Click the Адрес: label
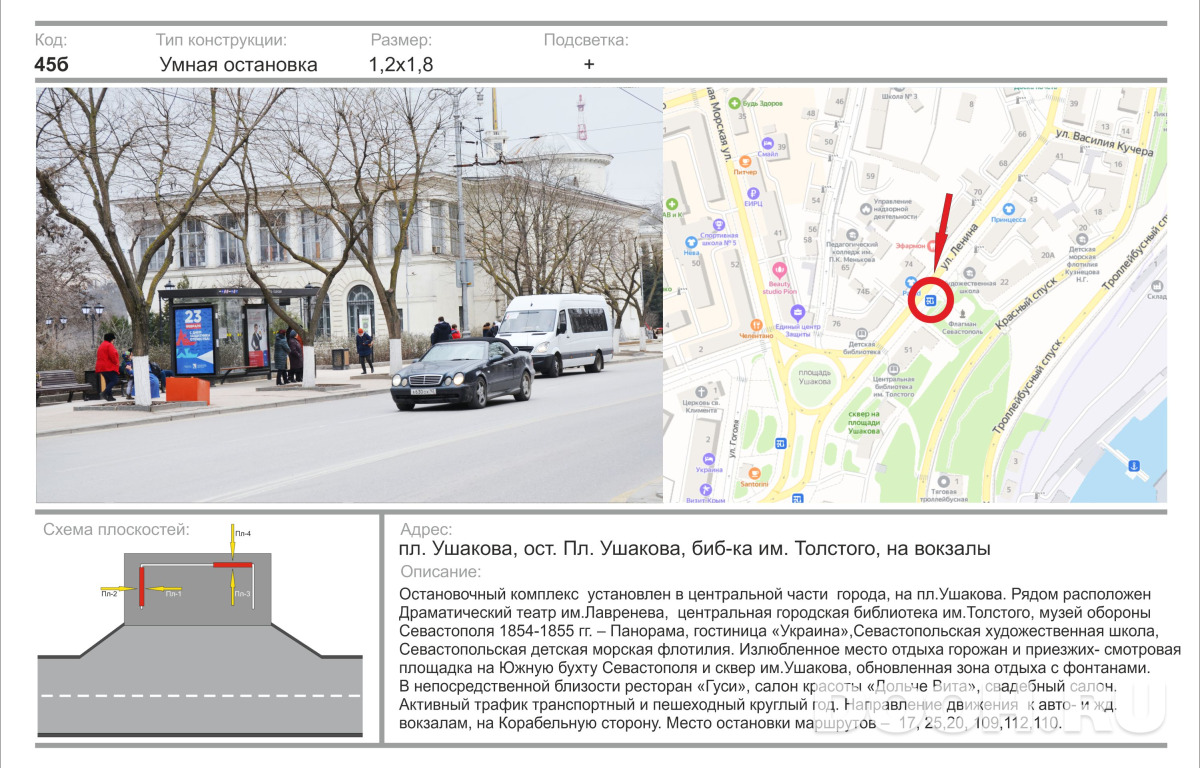This screenshot has width=1200, height=768. [x=426, y=530]
